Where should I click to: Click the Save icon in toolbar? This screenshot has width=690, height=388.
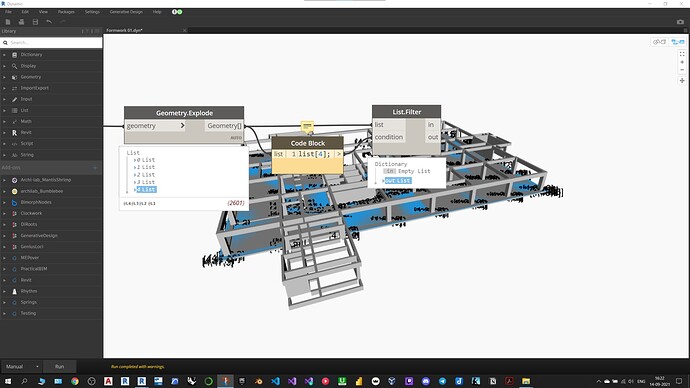pyautogui.click(x=35, y=22)
